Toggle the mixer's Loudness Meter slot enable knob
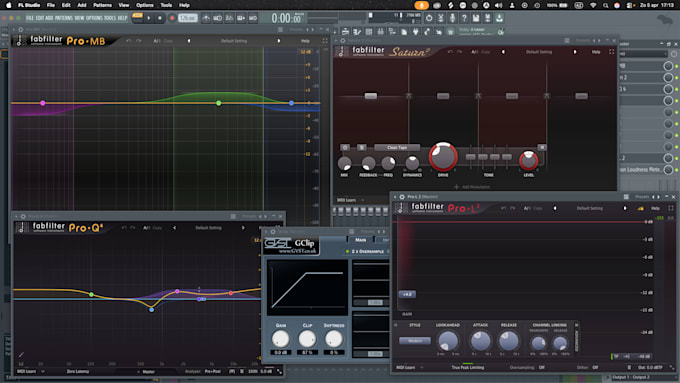This screenshot has height=383, width=680. 668,170
